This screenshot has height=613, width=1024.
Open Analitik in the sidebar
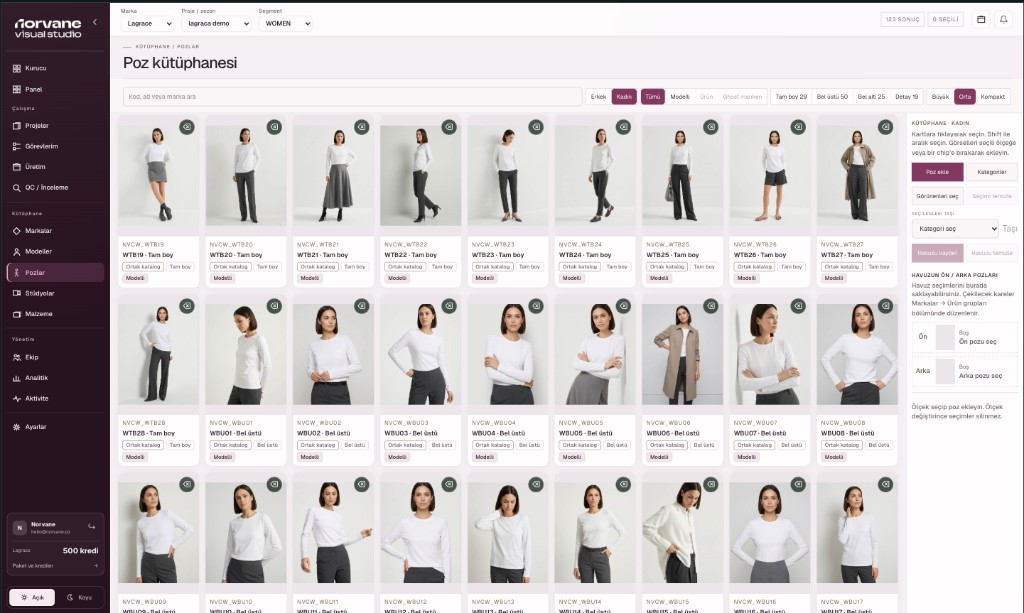point(56,378)
